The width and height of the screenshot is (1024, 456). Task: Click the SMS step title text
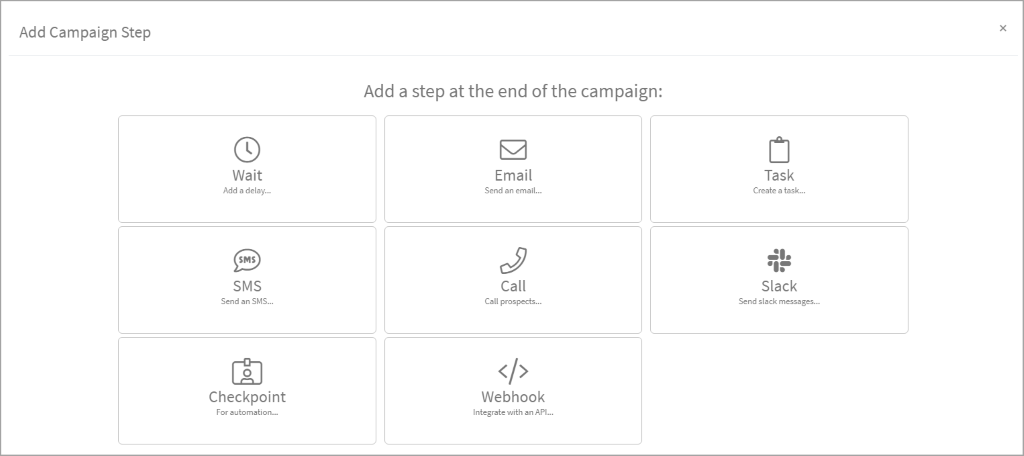point(247,286)
